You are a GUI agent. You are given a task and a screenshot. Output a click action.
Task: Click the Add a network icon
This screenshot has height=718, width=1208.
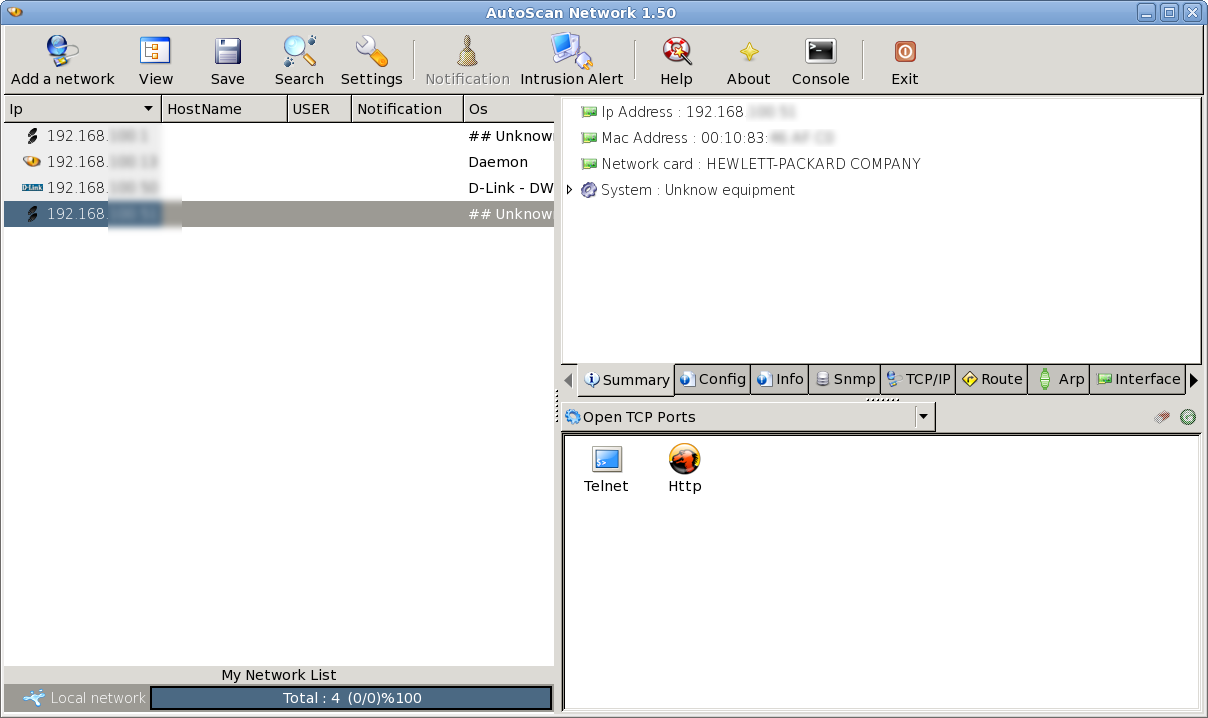click(x=62, y=51)
